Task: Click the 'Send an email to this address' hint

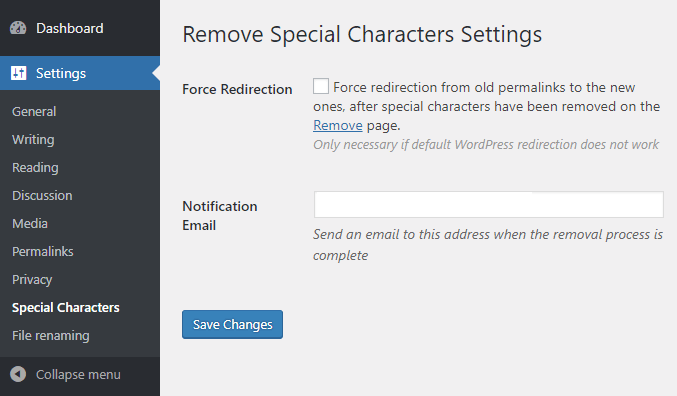Action: pyautogui.click(x=488, y=245)
